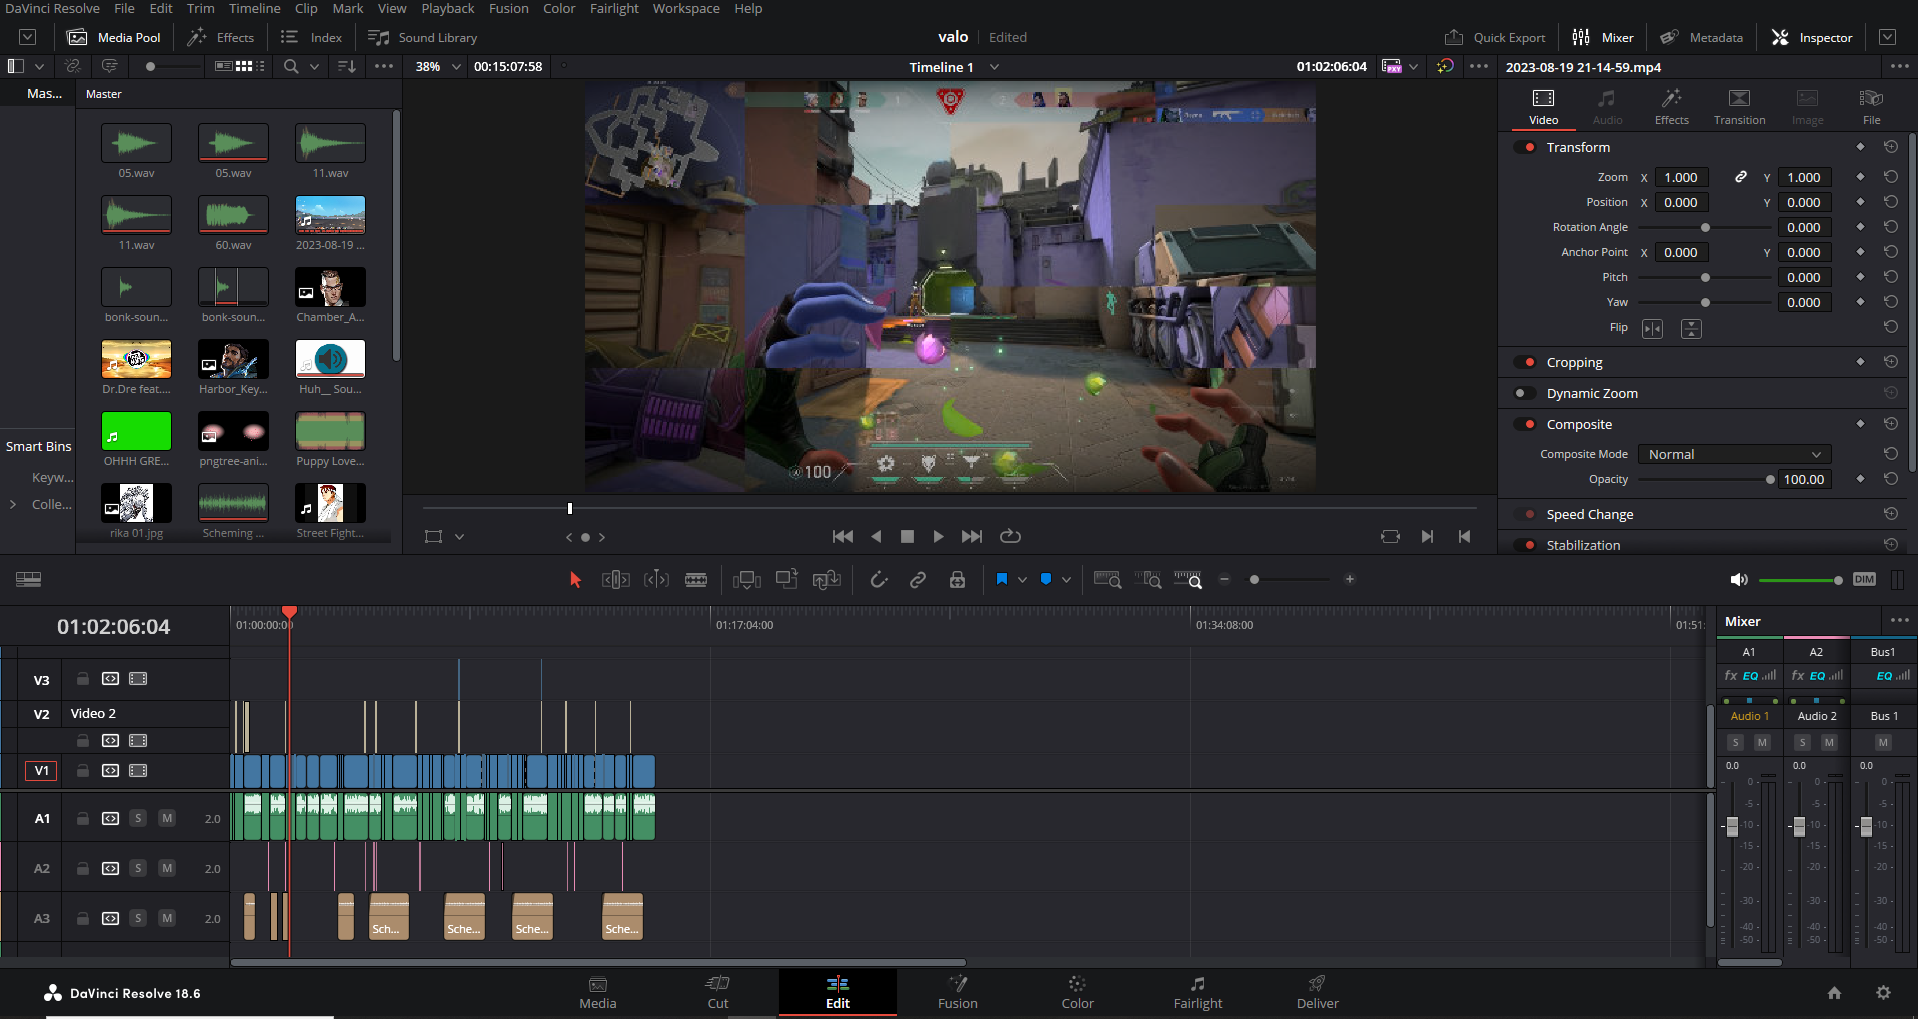The image size is (1918, 1019).
Task: Select the arrow Selection Mode tool
Action: (575, 580)
